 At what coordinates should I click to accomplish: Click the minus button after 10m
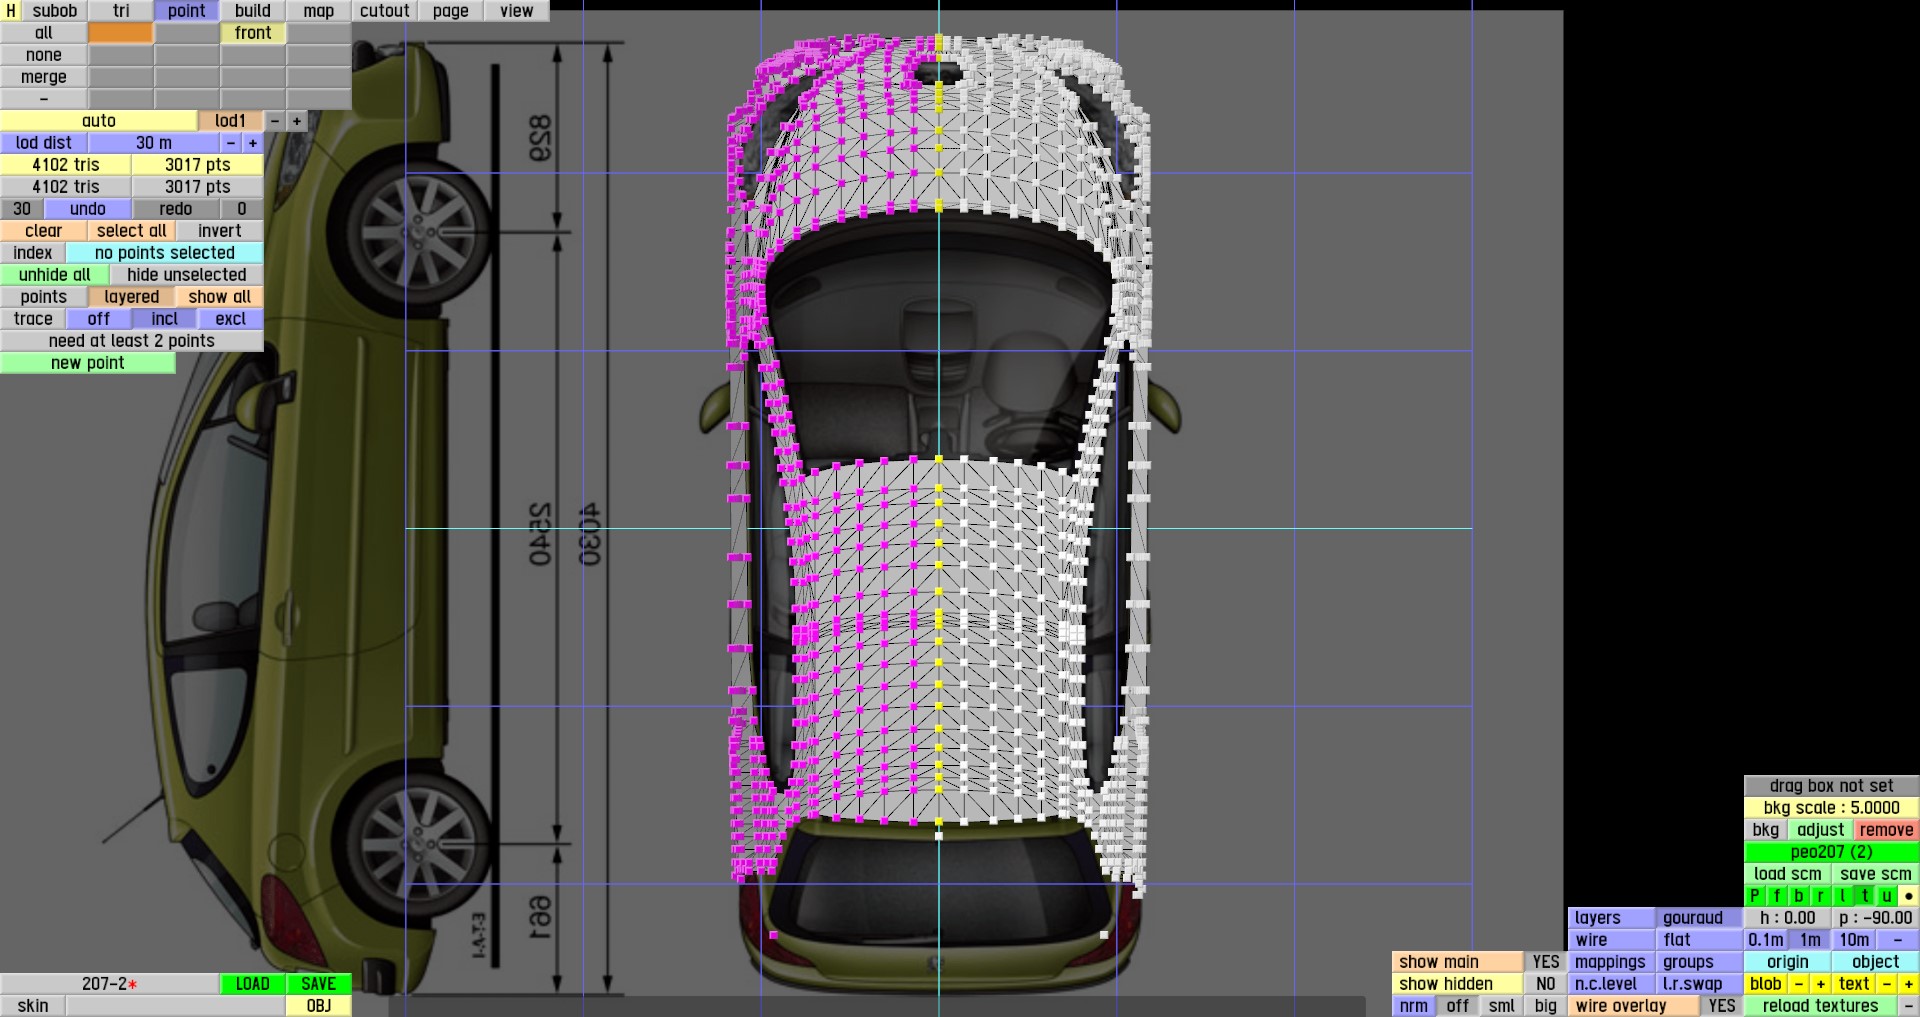pos(1898,940)
